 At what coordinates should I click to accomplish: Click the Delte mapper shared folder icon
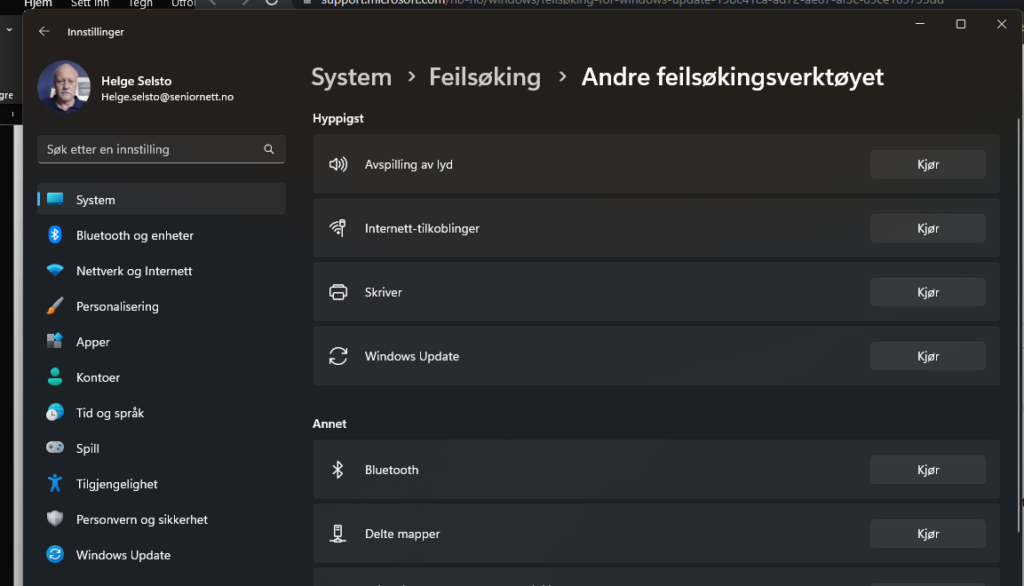(337, 533)
